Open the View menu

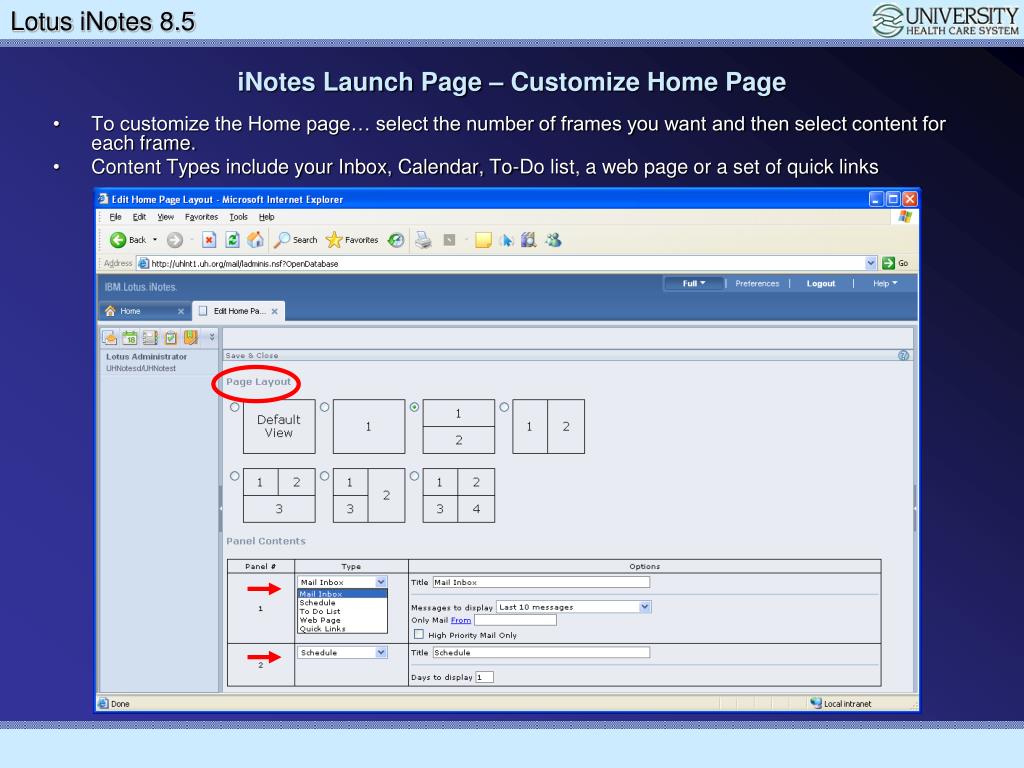click(165, 217)
